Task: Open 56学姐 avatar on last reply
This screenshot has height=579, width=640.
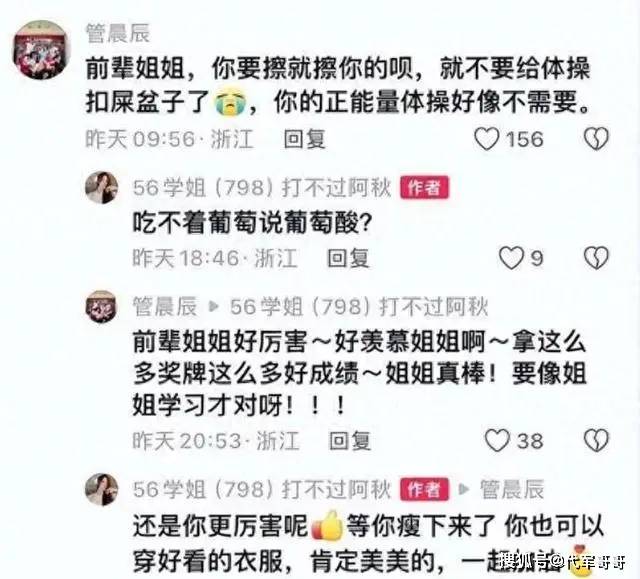Action: pyautogui.click(x=102, y=489)
